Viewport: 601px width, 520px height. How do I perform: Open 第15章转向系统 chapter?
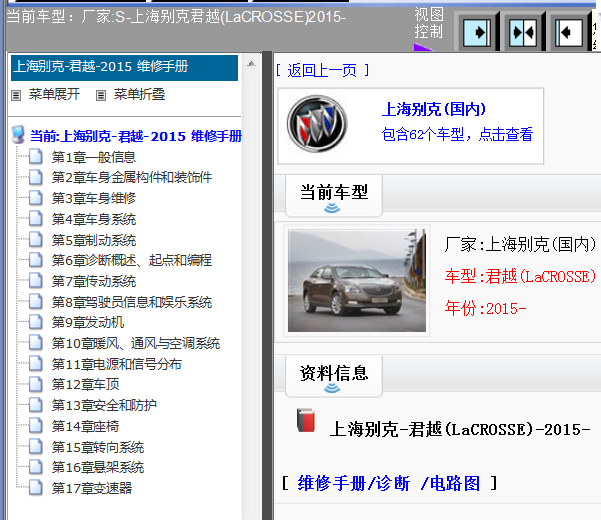(98, 447)
